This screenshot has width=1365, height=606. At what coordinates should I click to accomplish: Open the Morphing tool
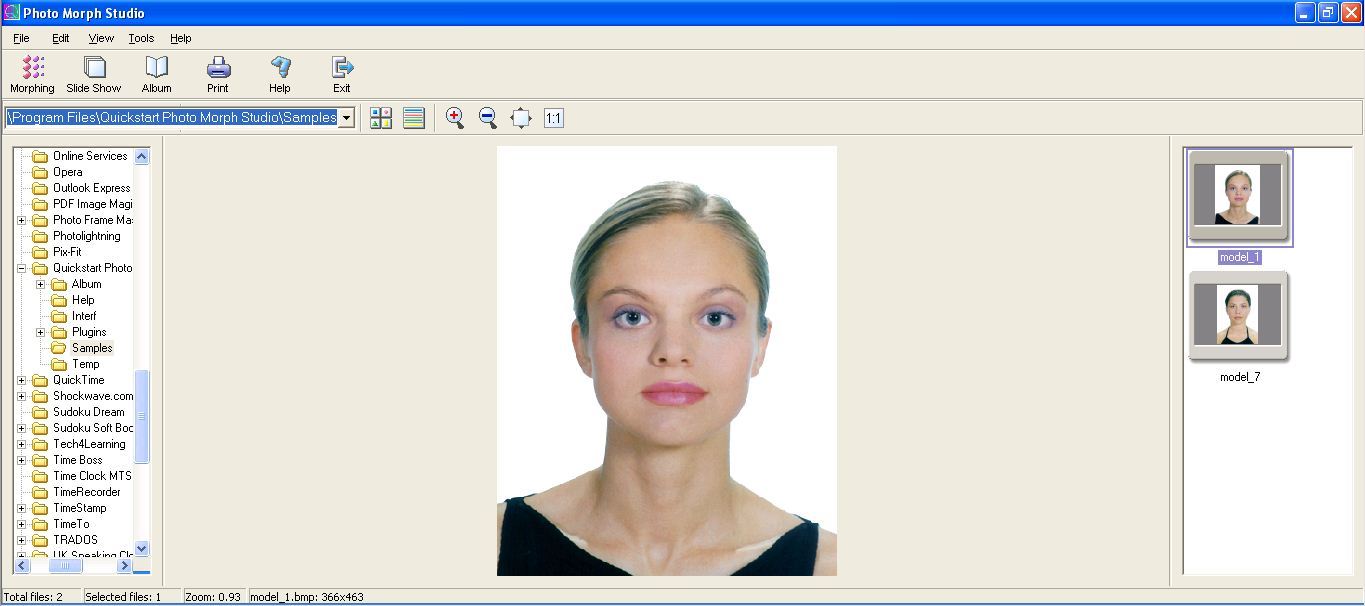click(x=32, y=74)
